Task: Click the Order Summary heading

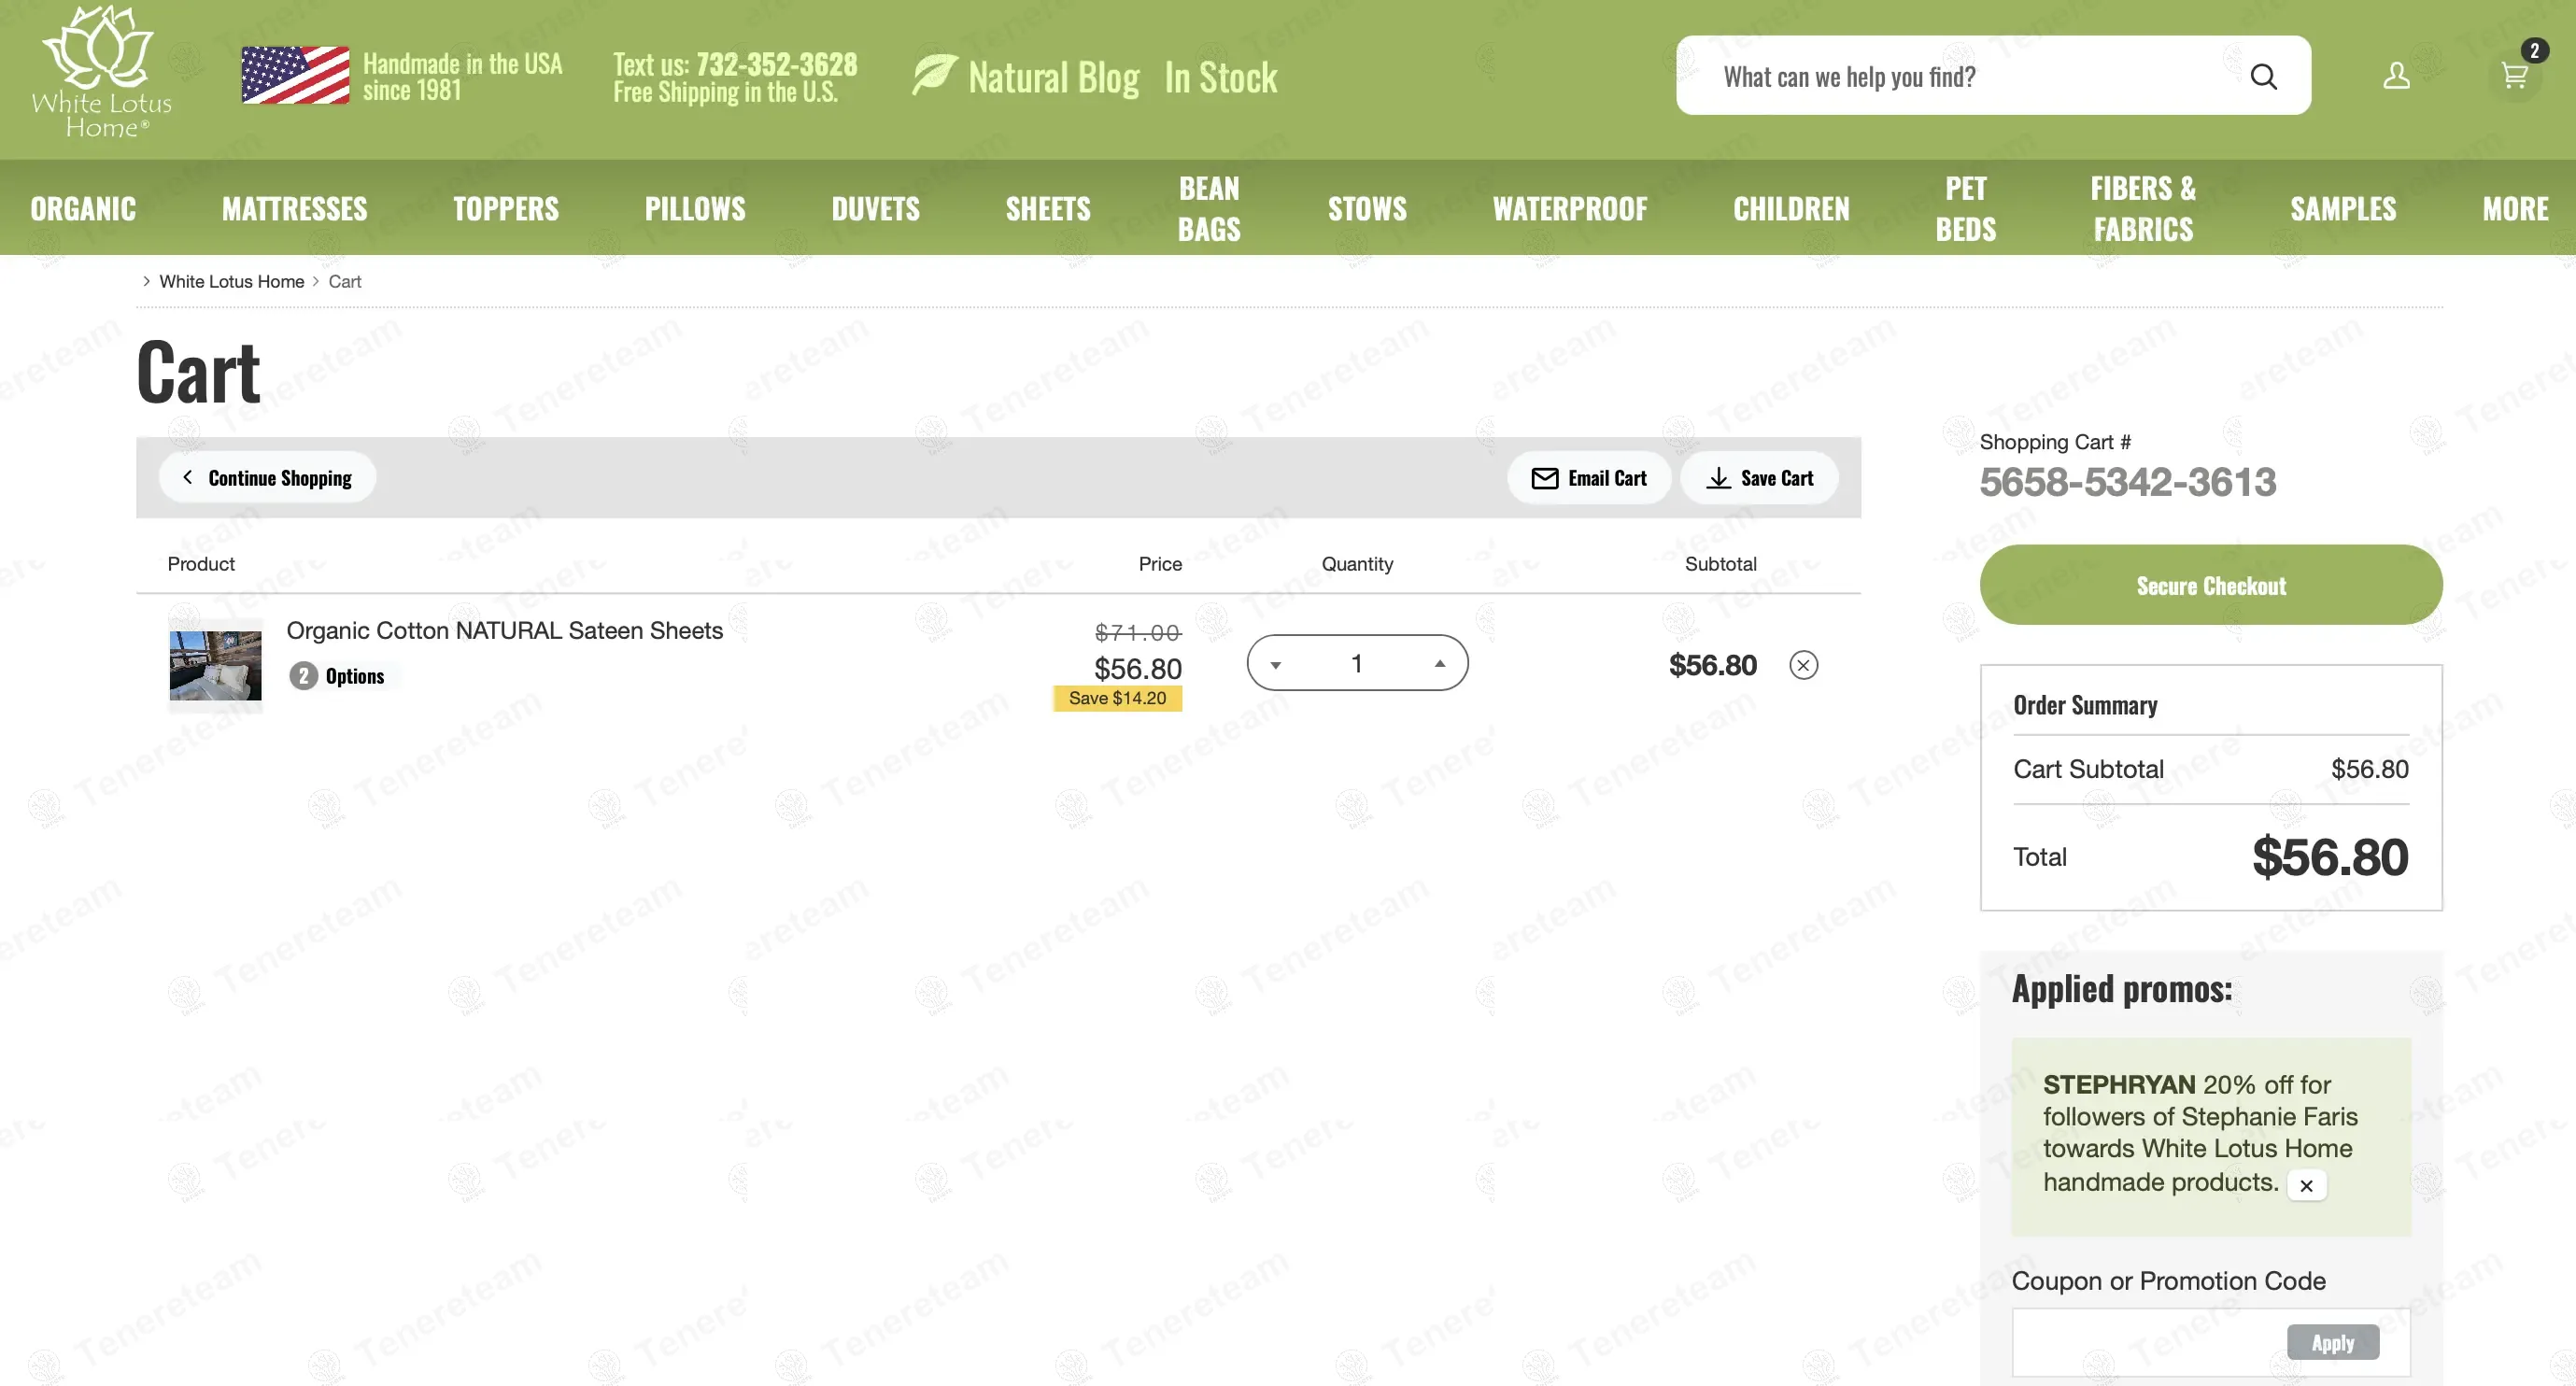Action: click(2085, 705)
